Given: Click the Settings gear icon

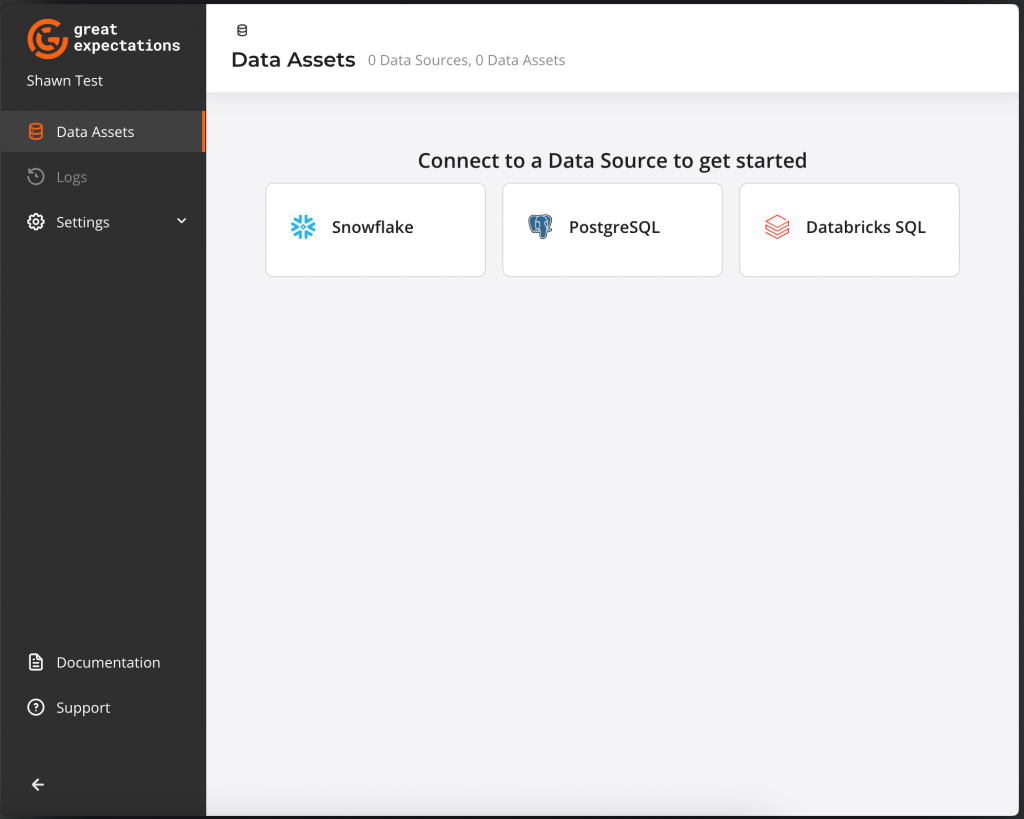Looking at the screenshot, I should point(36,222).
